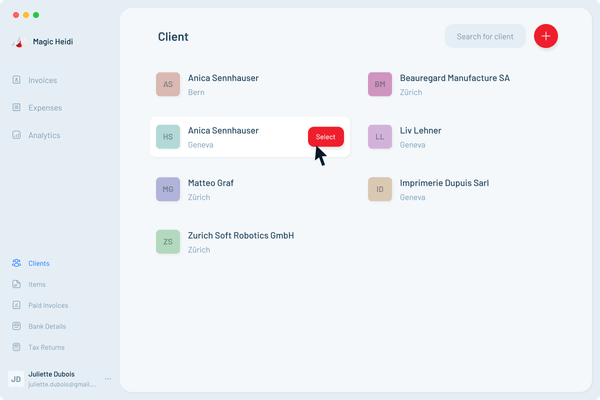Click the macOS green fullscreen window button
600x400 pixels.
(36, 15)
